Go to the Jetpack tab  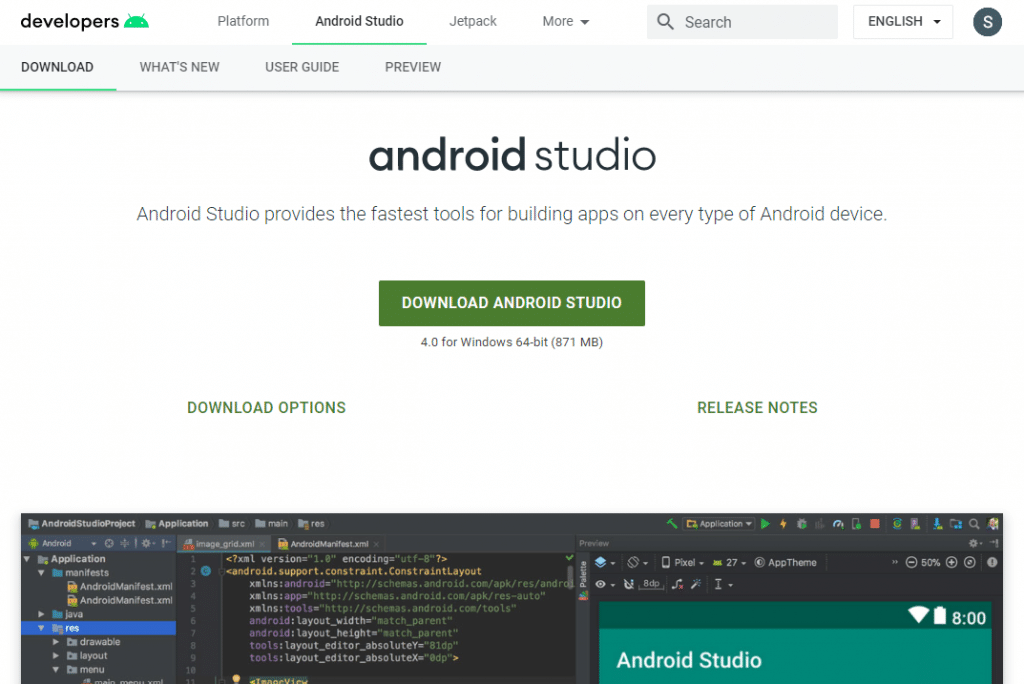(x=473, y=22)
